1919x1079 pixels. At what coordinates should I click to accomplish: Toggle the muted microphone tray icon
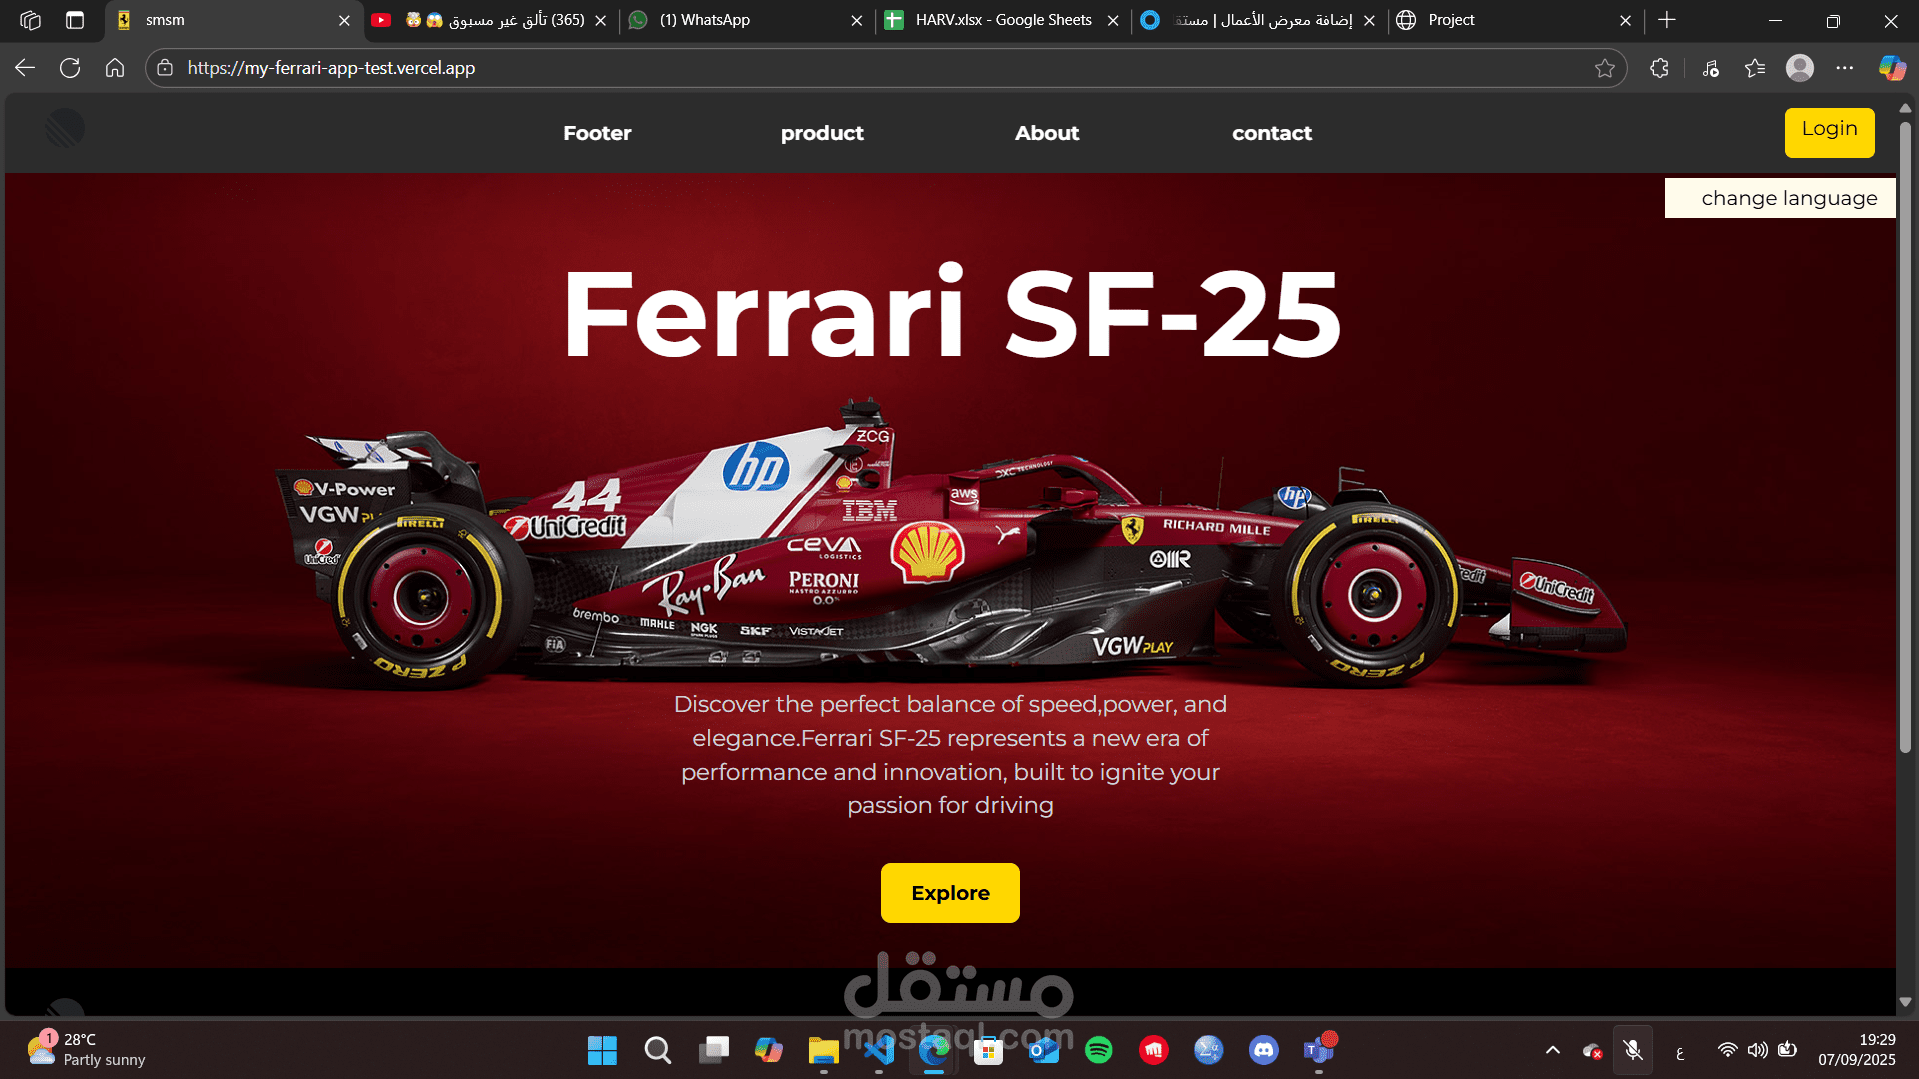click(x=1633, y=1050)
